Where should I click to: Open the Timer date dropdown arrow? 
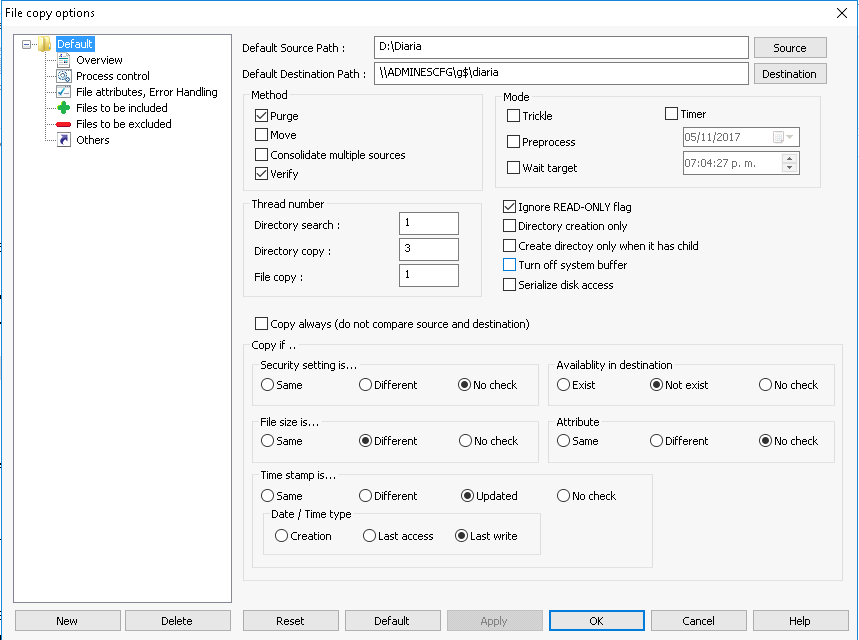tap(789, 137)
